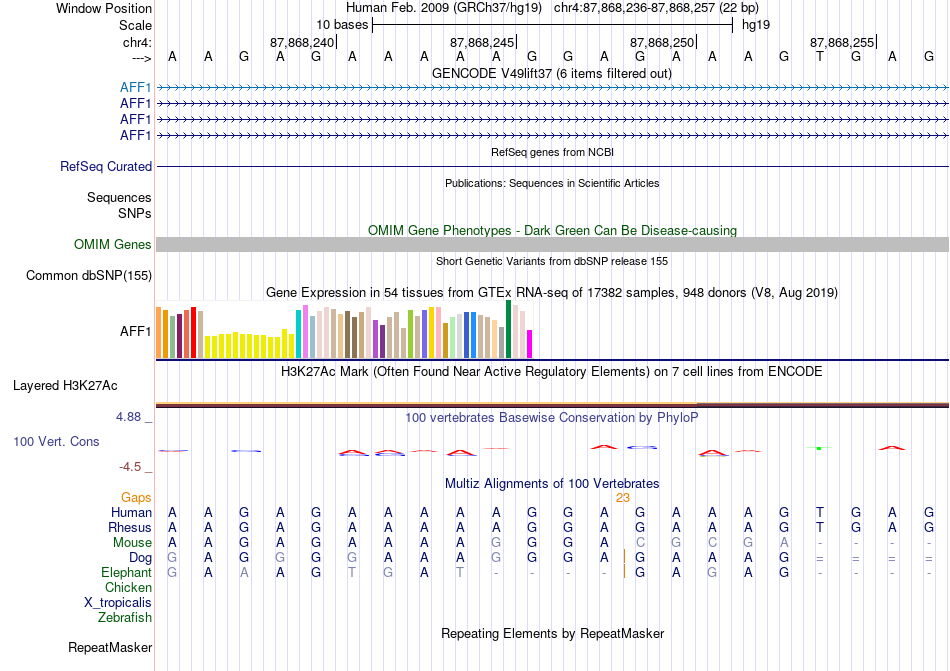Click the RepeatMasker track label
The image size is (950, 671).
point(110,648)
